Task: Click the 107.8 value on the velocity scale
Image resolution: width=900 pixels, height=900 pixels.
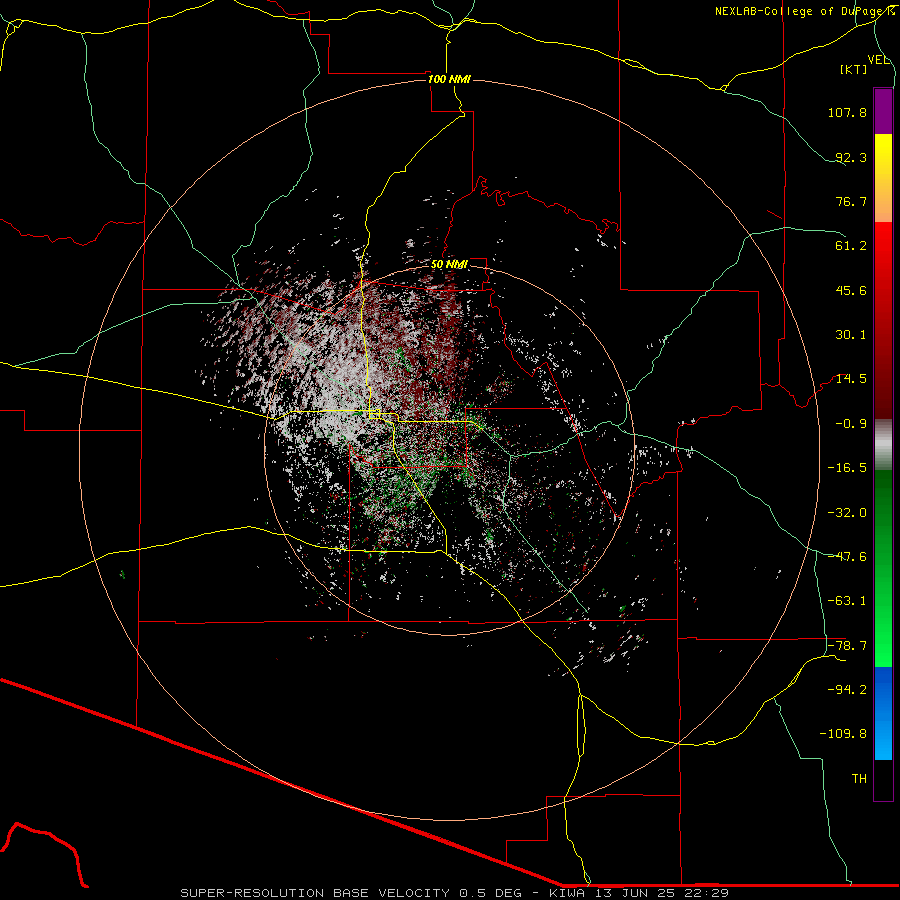Action: pos(847,112)
